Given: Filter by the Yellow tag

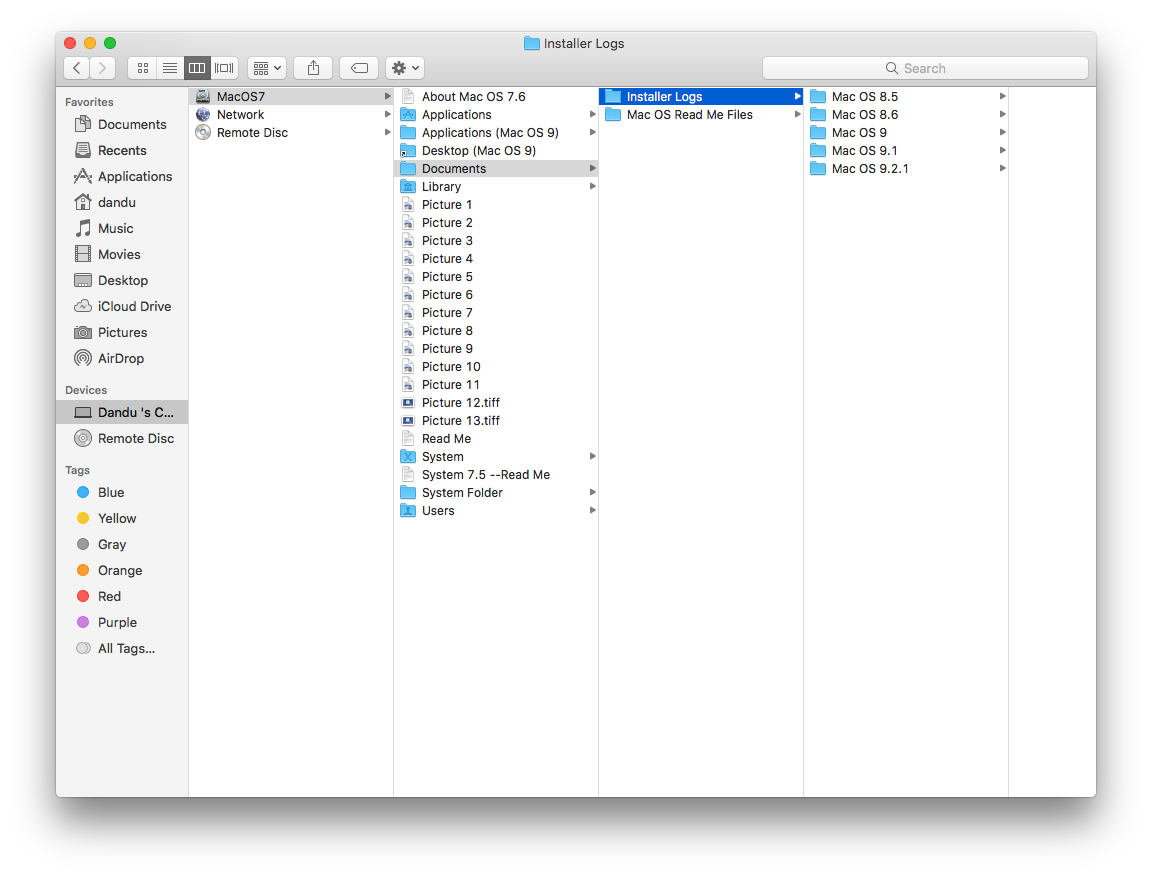Looking at the screenshot, I should pyautogui.click(x=122, y=519).
